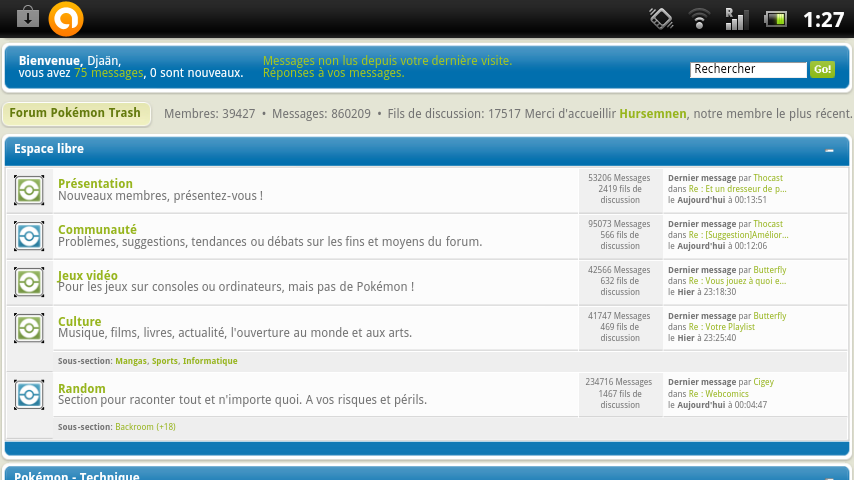Open Thocast's profile in Communauté row
This screenshot has height=480, width=854.
768,224
